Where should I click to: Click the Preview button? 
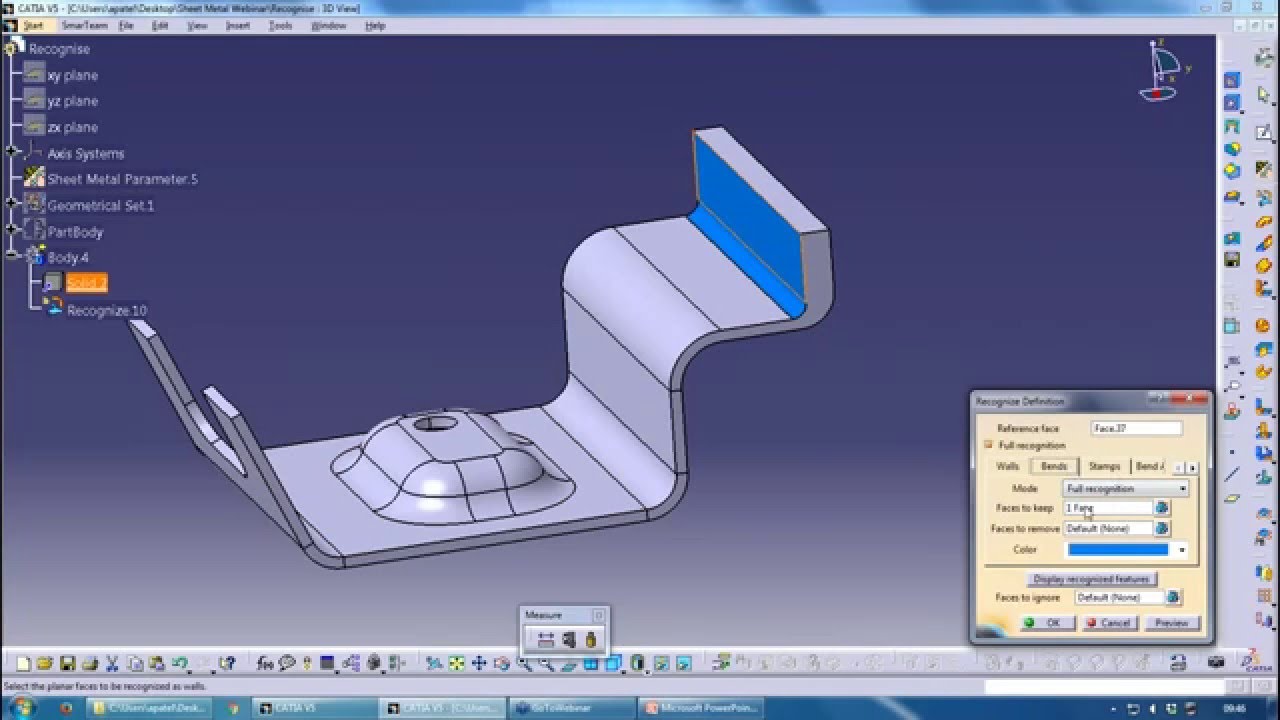pos(1171,622)
